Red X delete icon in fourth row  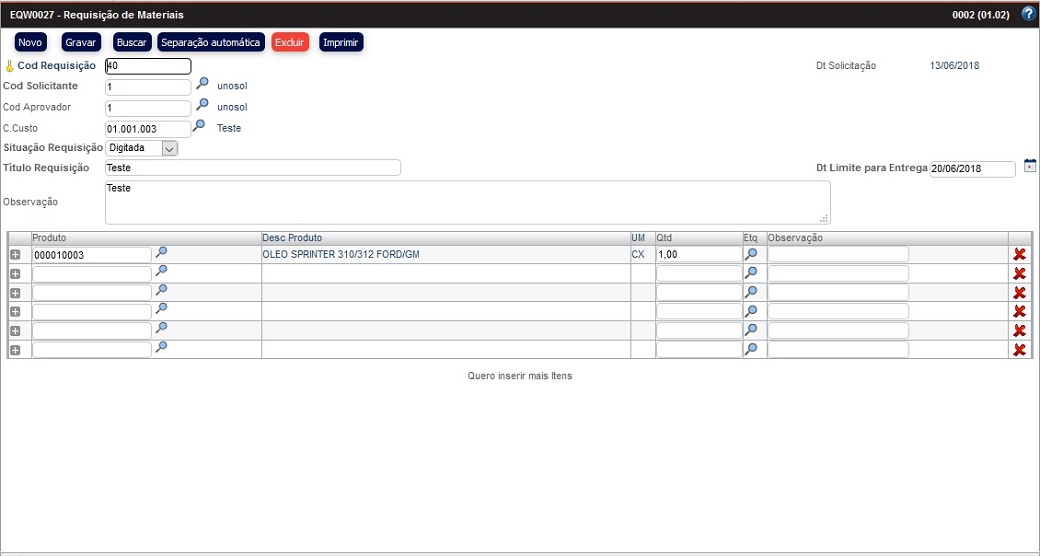tap(1020, 311)
